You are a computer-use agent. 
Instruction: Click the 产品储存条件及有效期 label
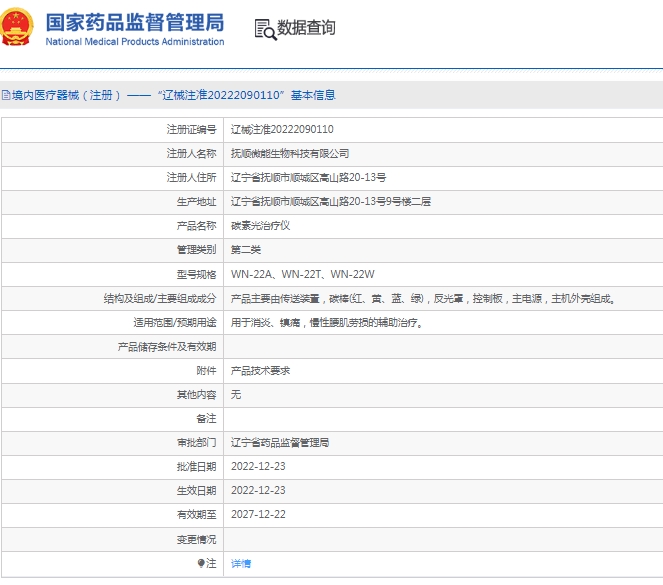167,347
